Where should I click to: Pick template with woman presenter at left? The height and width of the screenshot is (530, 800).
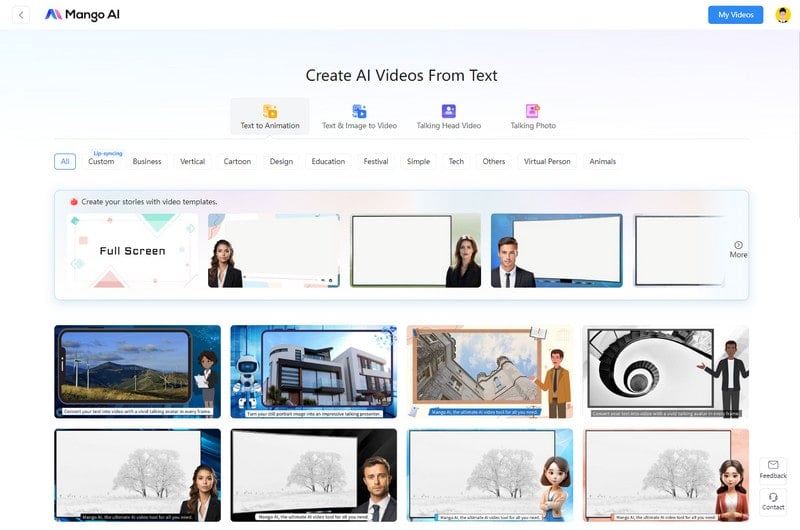(x=274, y=250)
